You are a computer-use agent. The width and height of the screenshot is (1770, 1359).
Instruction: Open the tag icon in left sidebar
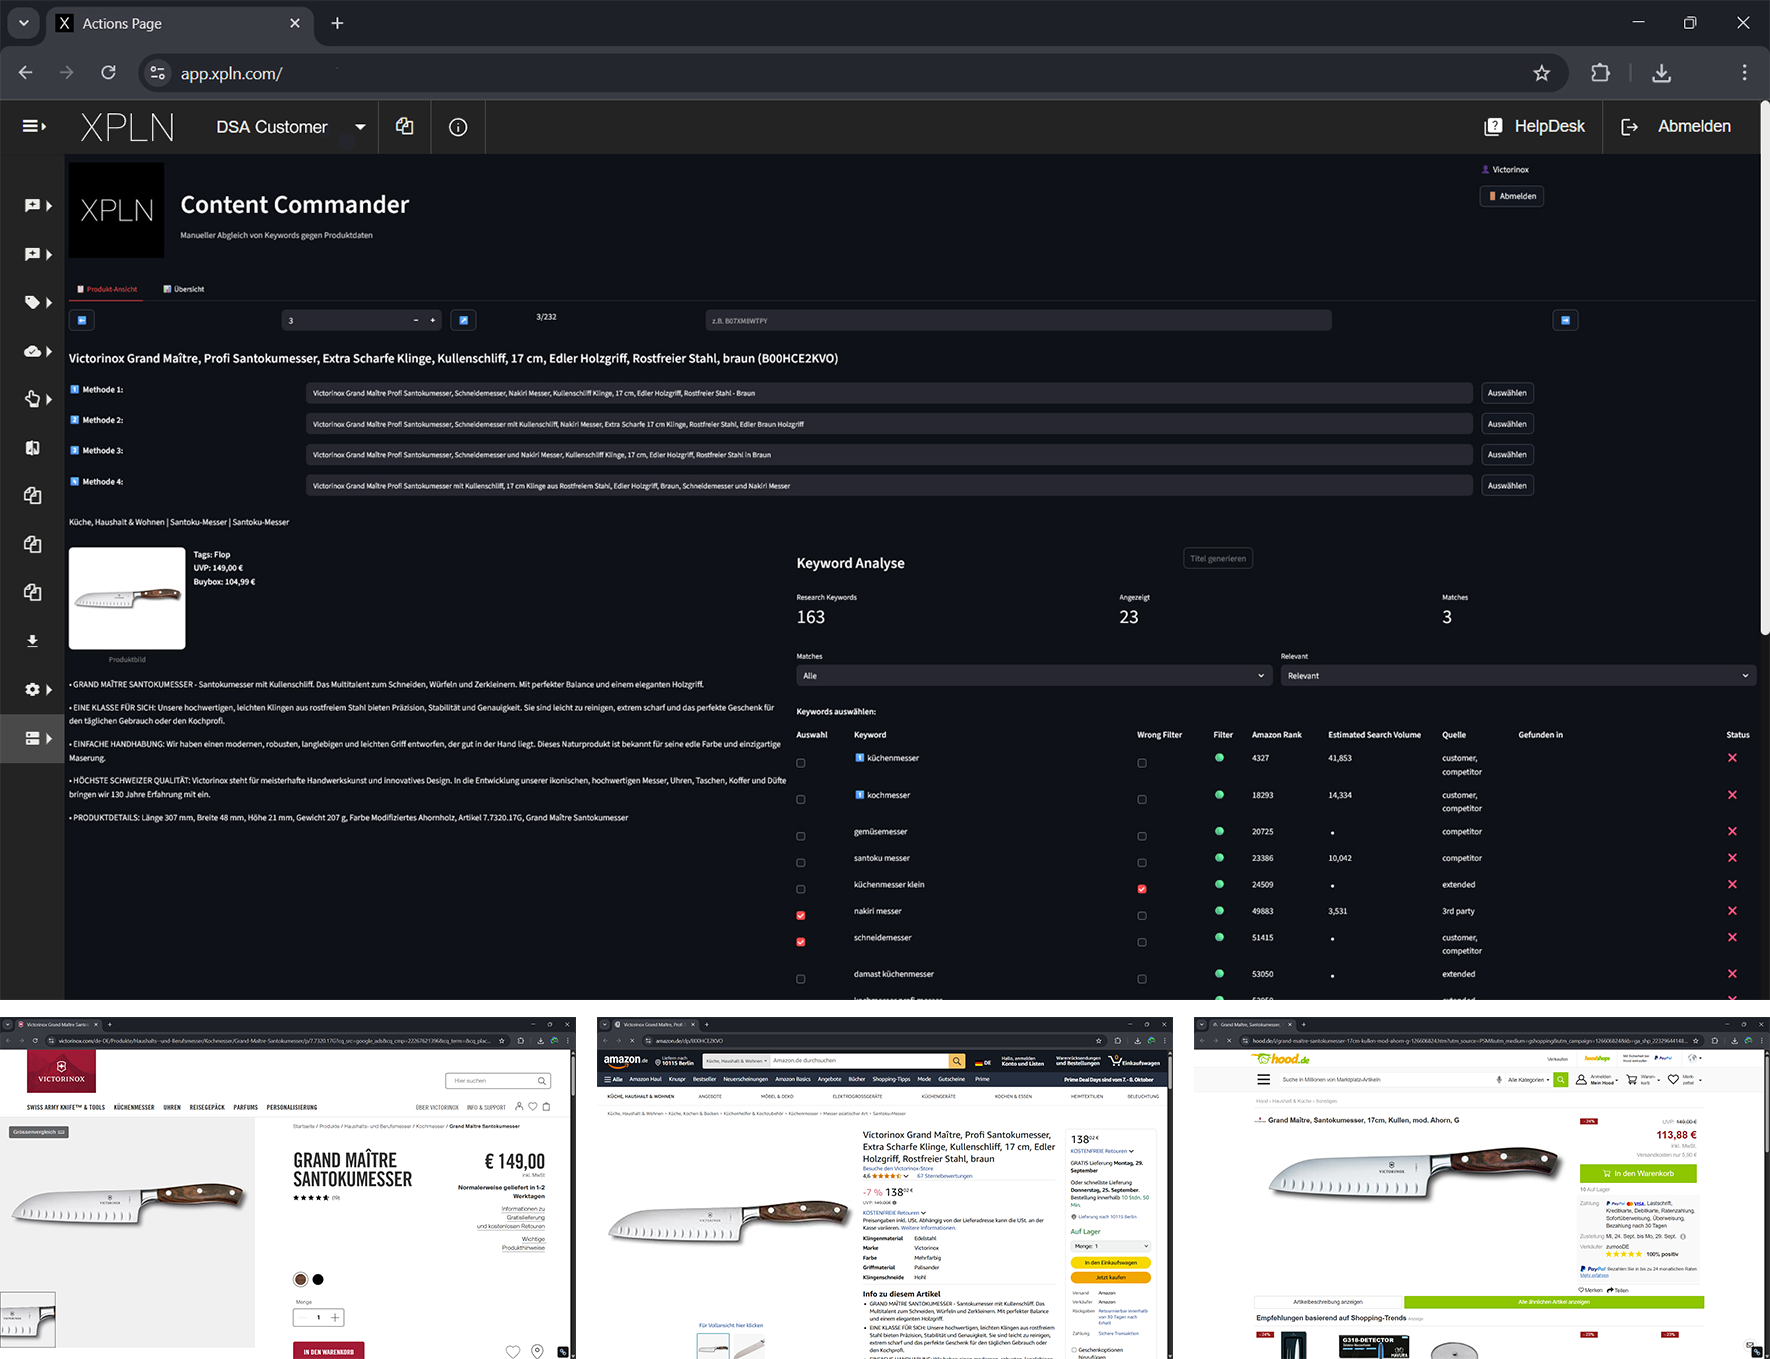pyautogui.click(x=33, y=302)
